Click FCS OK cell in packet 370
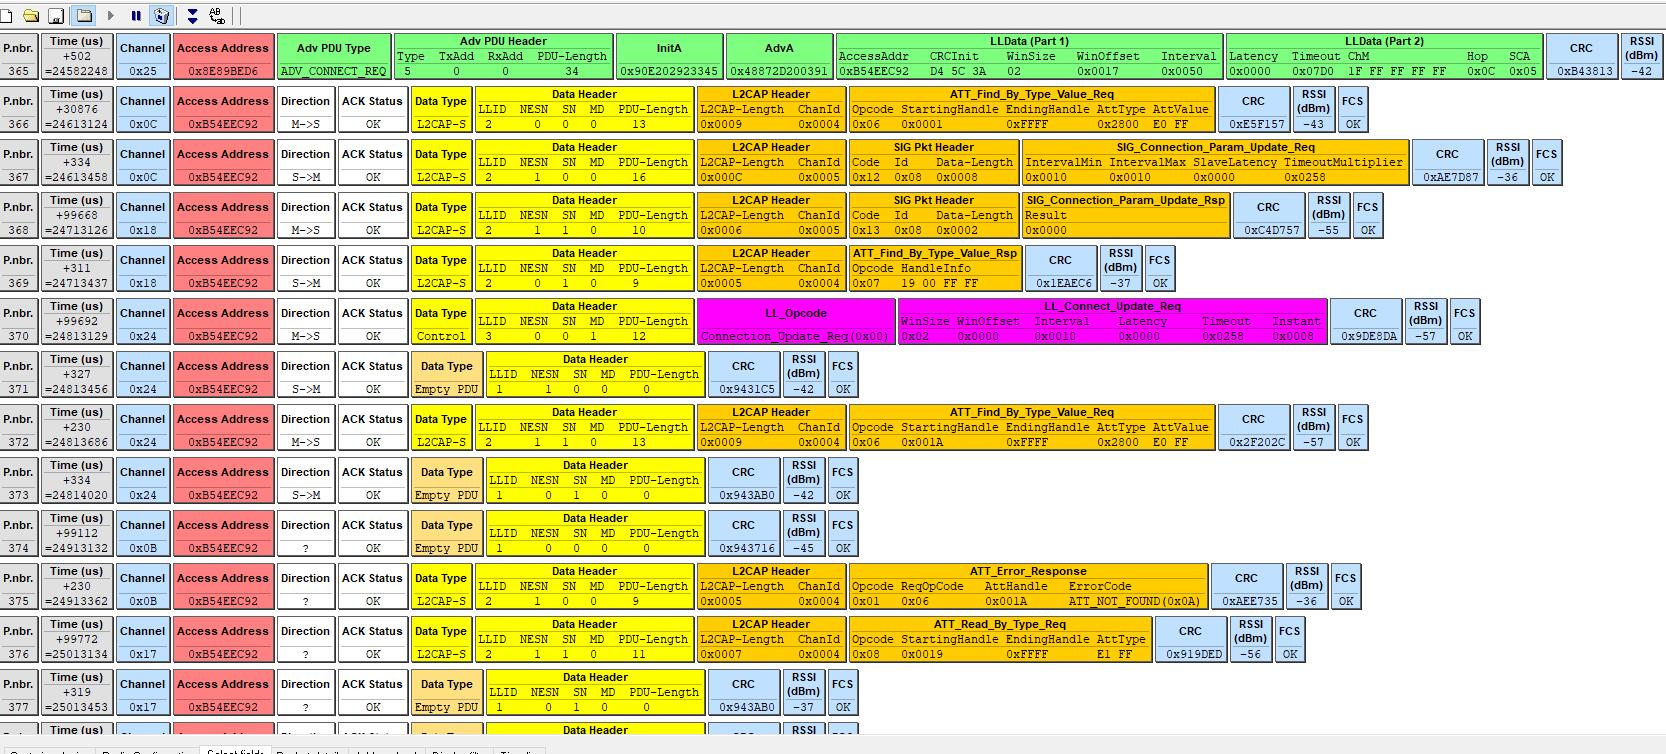 [1465, 321]
